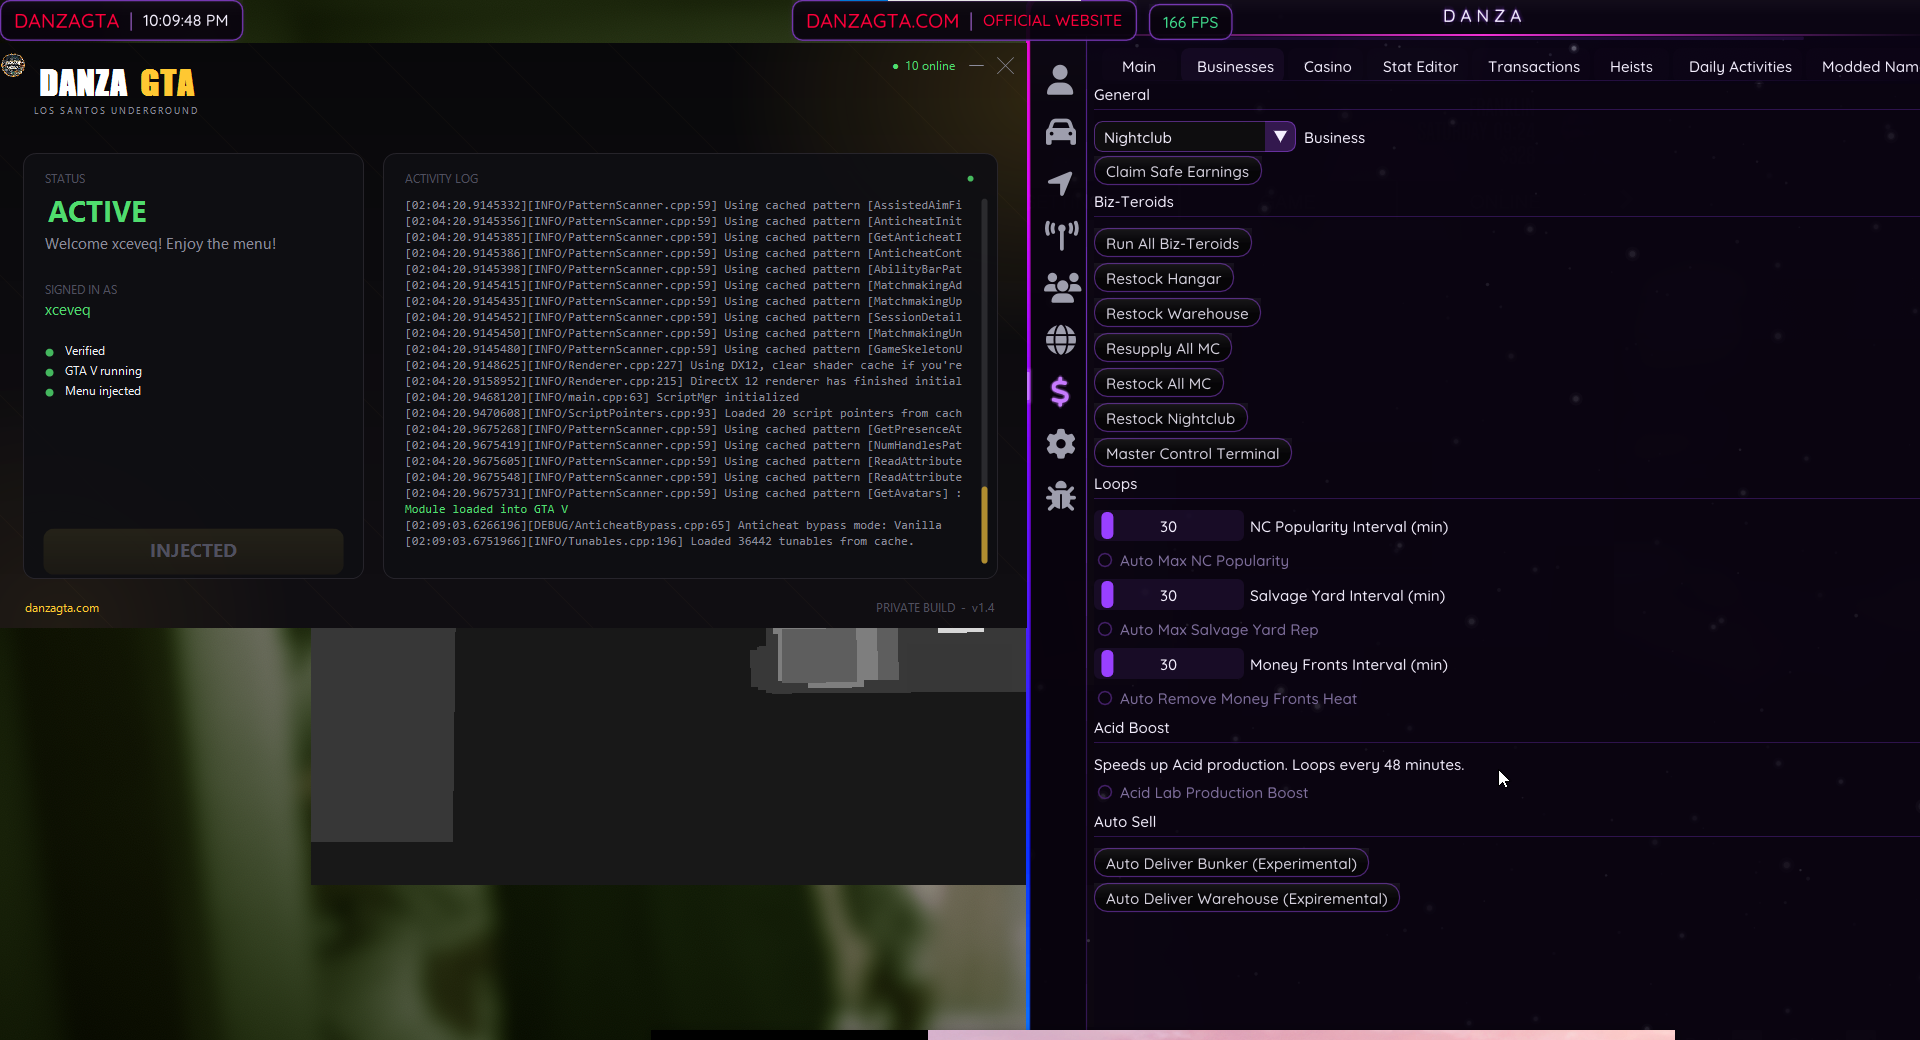Open Master Control Terminal

[1192, 454]
